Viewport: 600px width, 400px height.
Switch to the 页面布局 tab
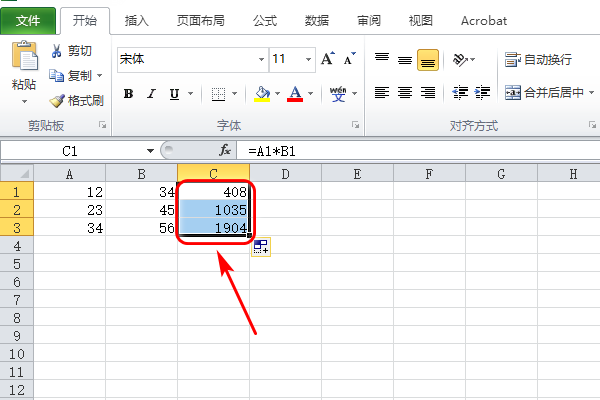(x=201, y=21)
